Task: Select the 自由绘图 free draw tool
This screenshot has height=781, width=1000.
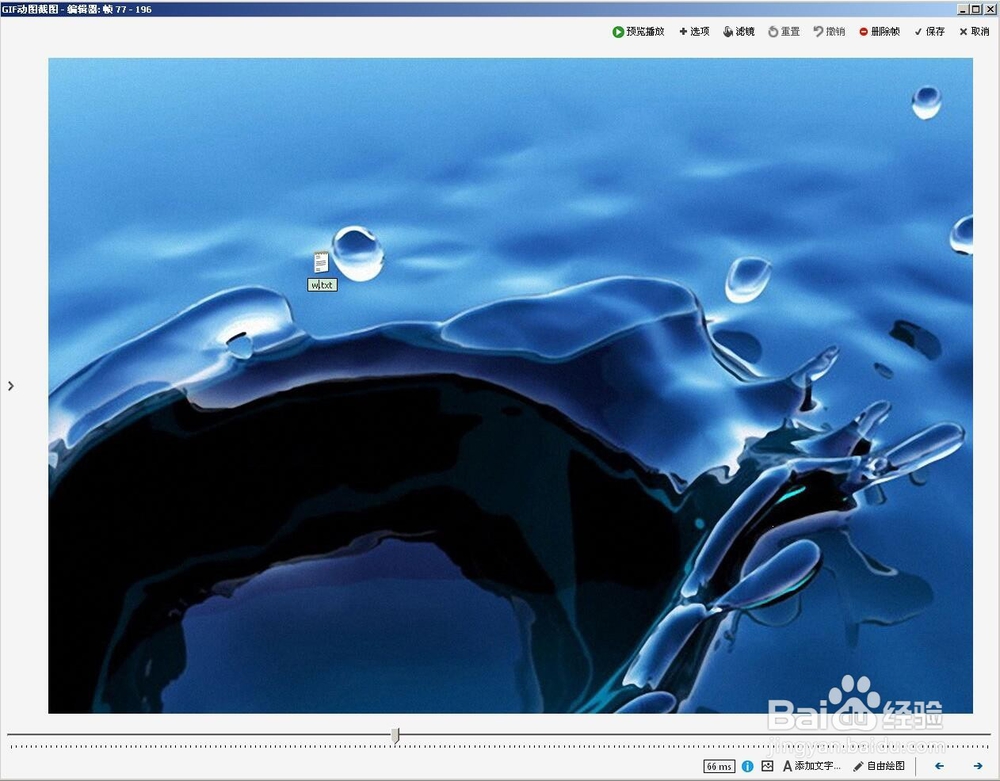Action: (879, 766)
